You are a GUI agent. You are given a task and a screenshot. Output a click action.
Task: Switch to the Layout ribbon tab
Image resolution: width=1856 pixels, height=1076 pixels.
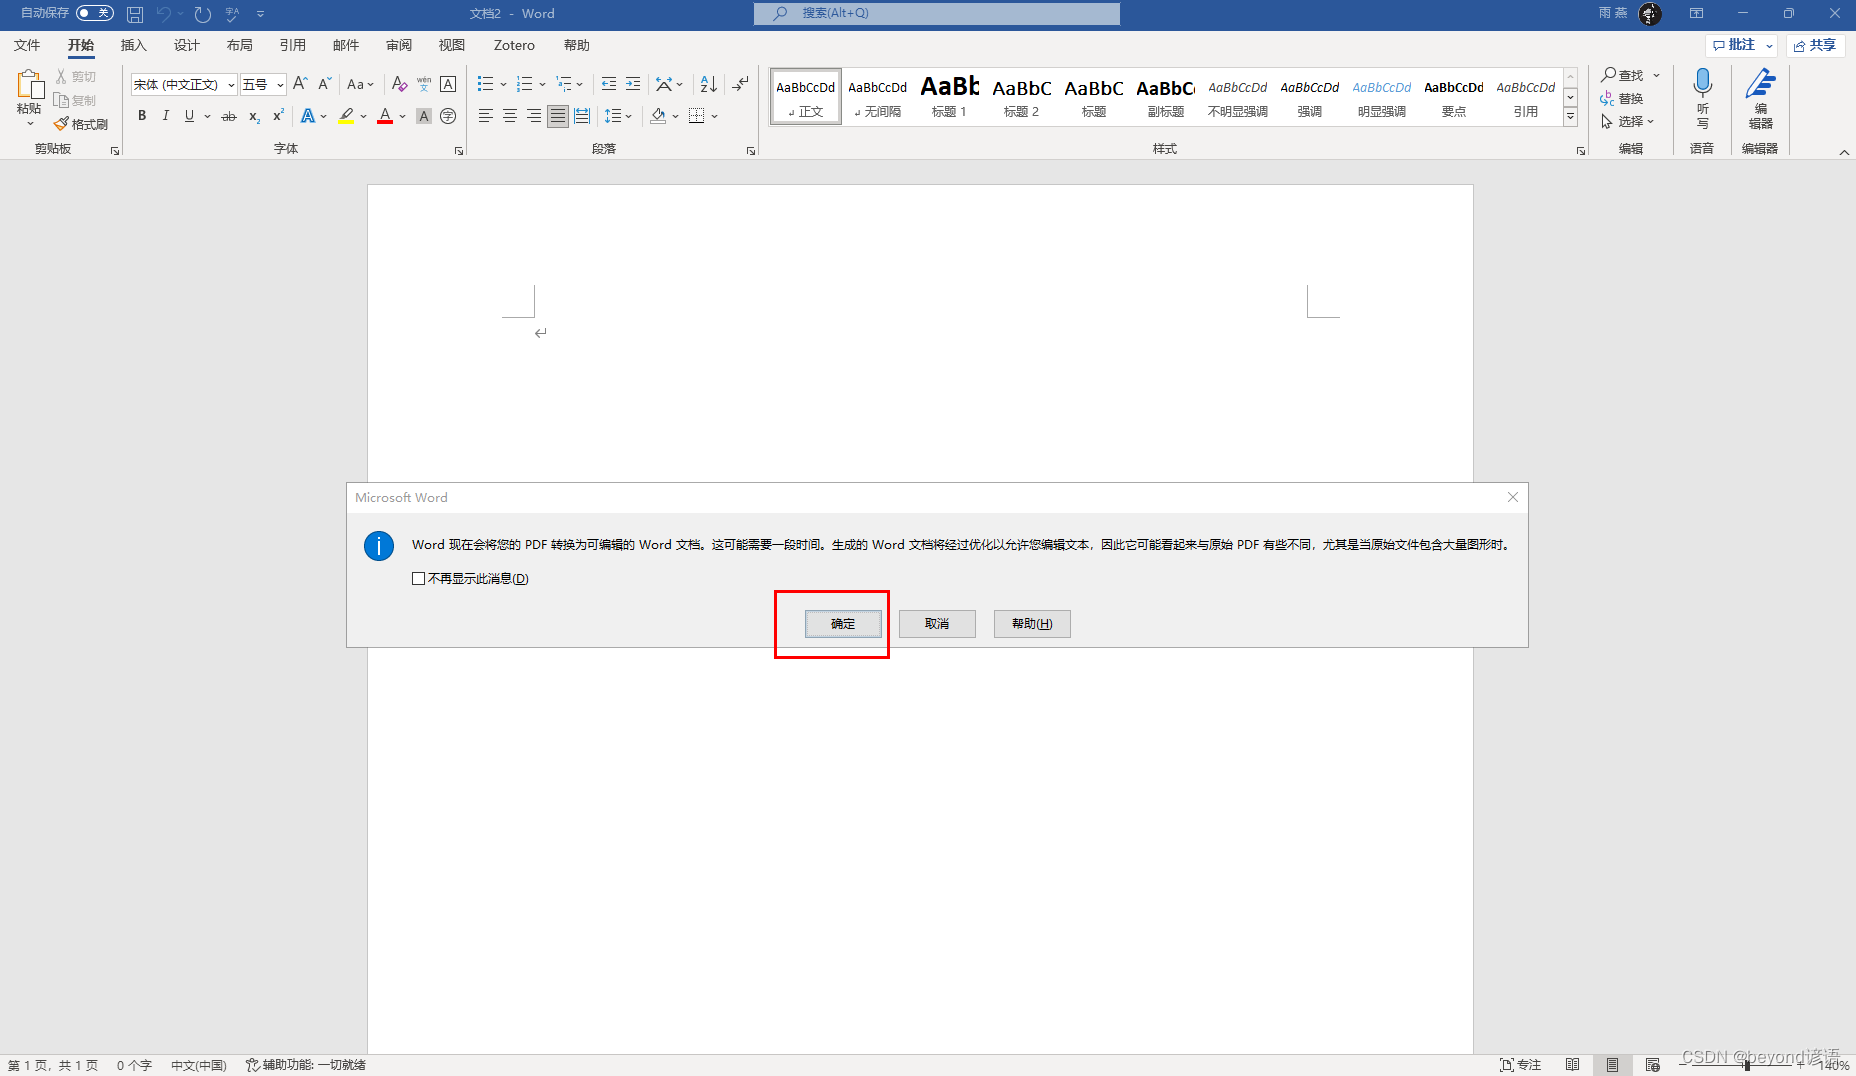click(x=239, y=45)
